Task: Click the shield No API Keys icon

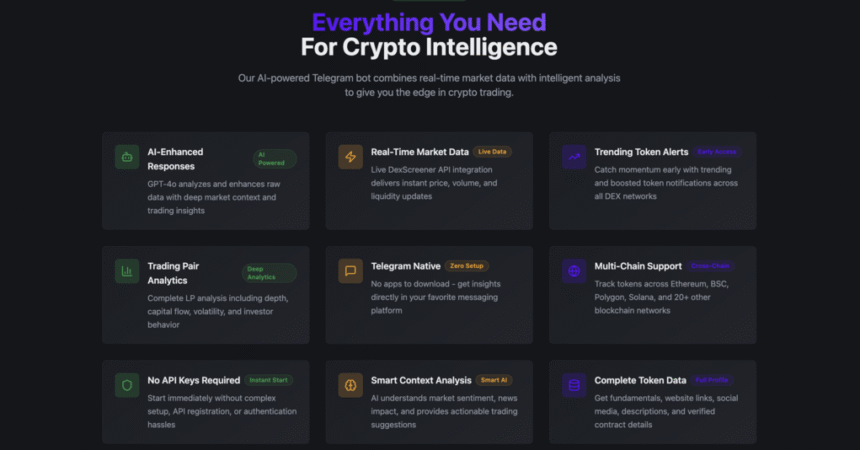Action: (x=127, y=385)
